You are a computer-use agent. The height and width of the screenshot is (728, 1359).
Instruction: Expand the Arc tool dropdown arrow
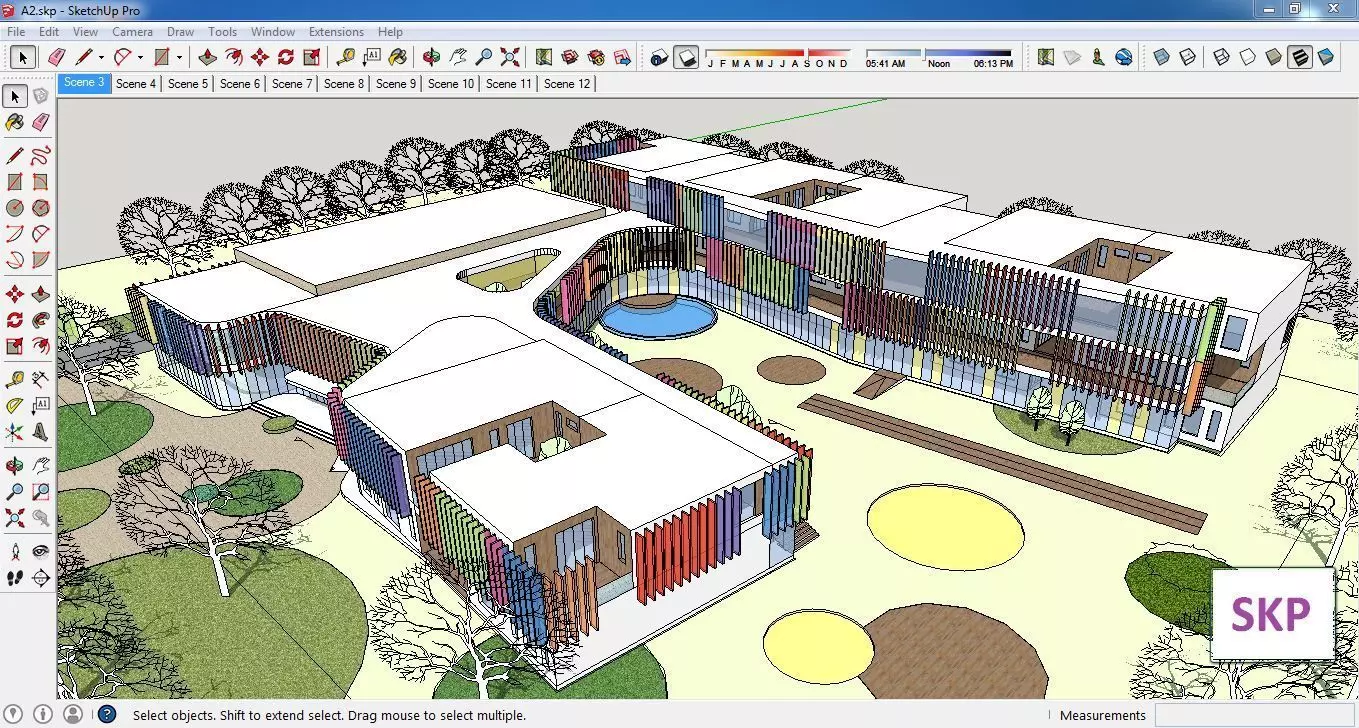[140, 57]
